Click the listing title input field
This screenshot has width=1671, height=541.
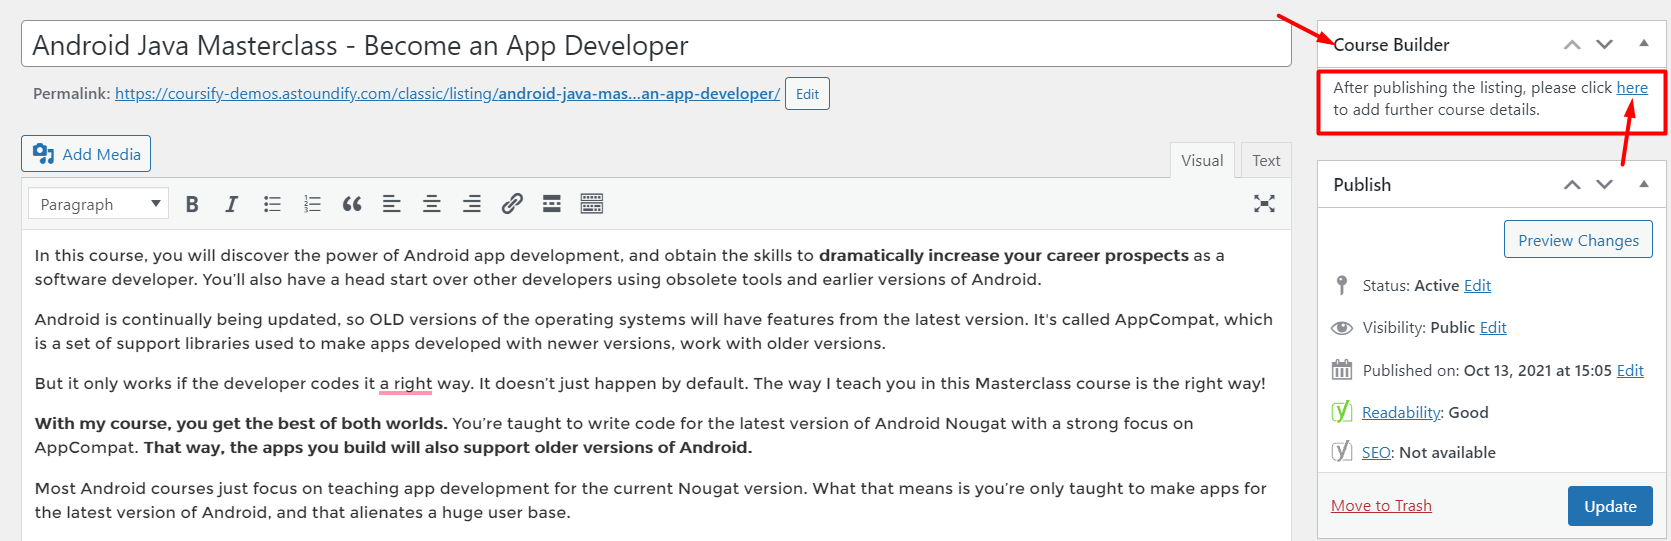click(x=656, y=45)
